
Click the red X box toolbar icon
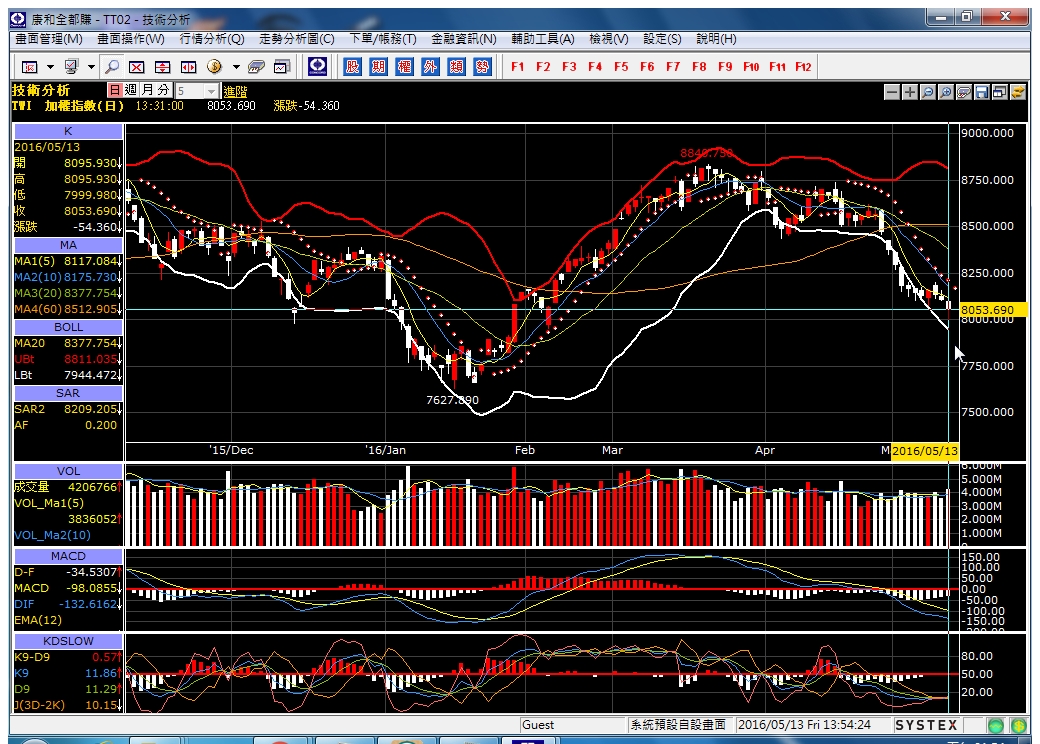click(137, 66)
